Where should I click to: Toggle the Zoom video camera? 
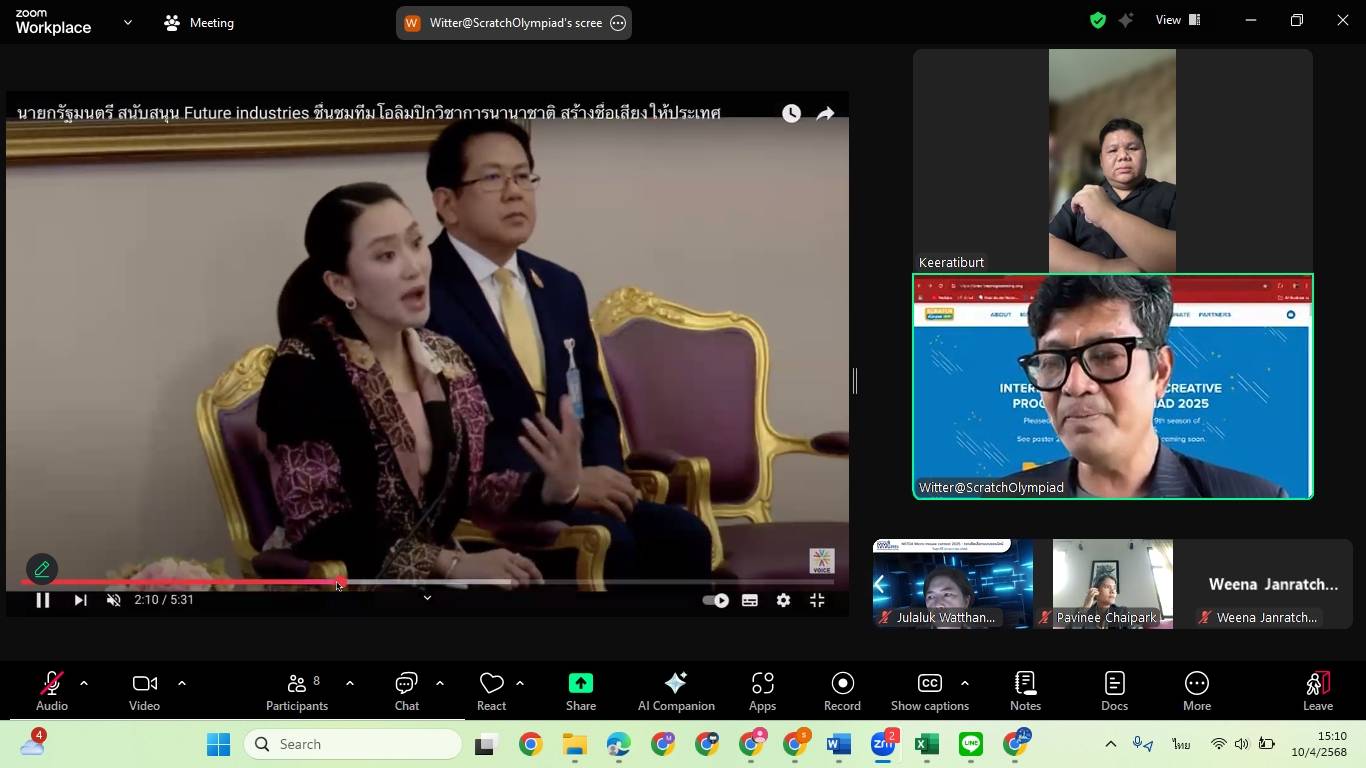145,691
